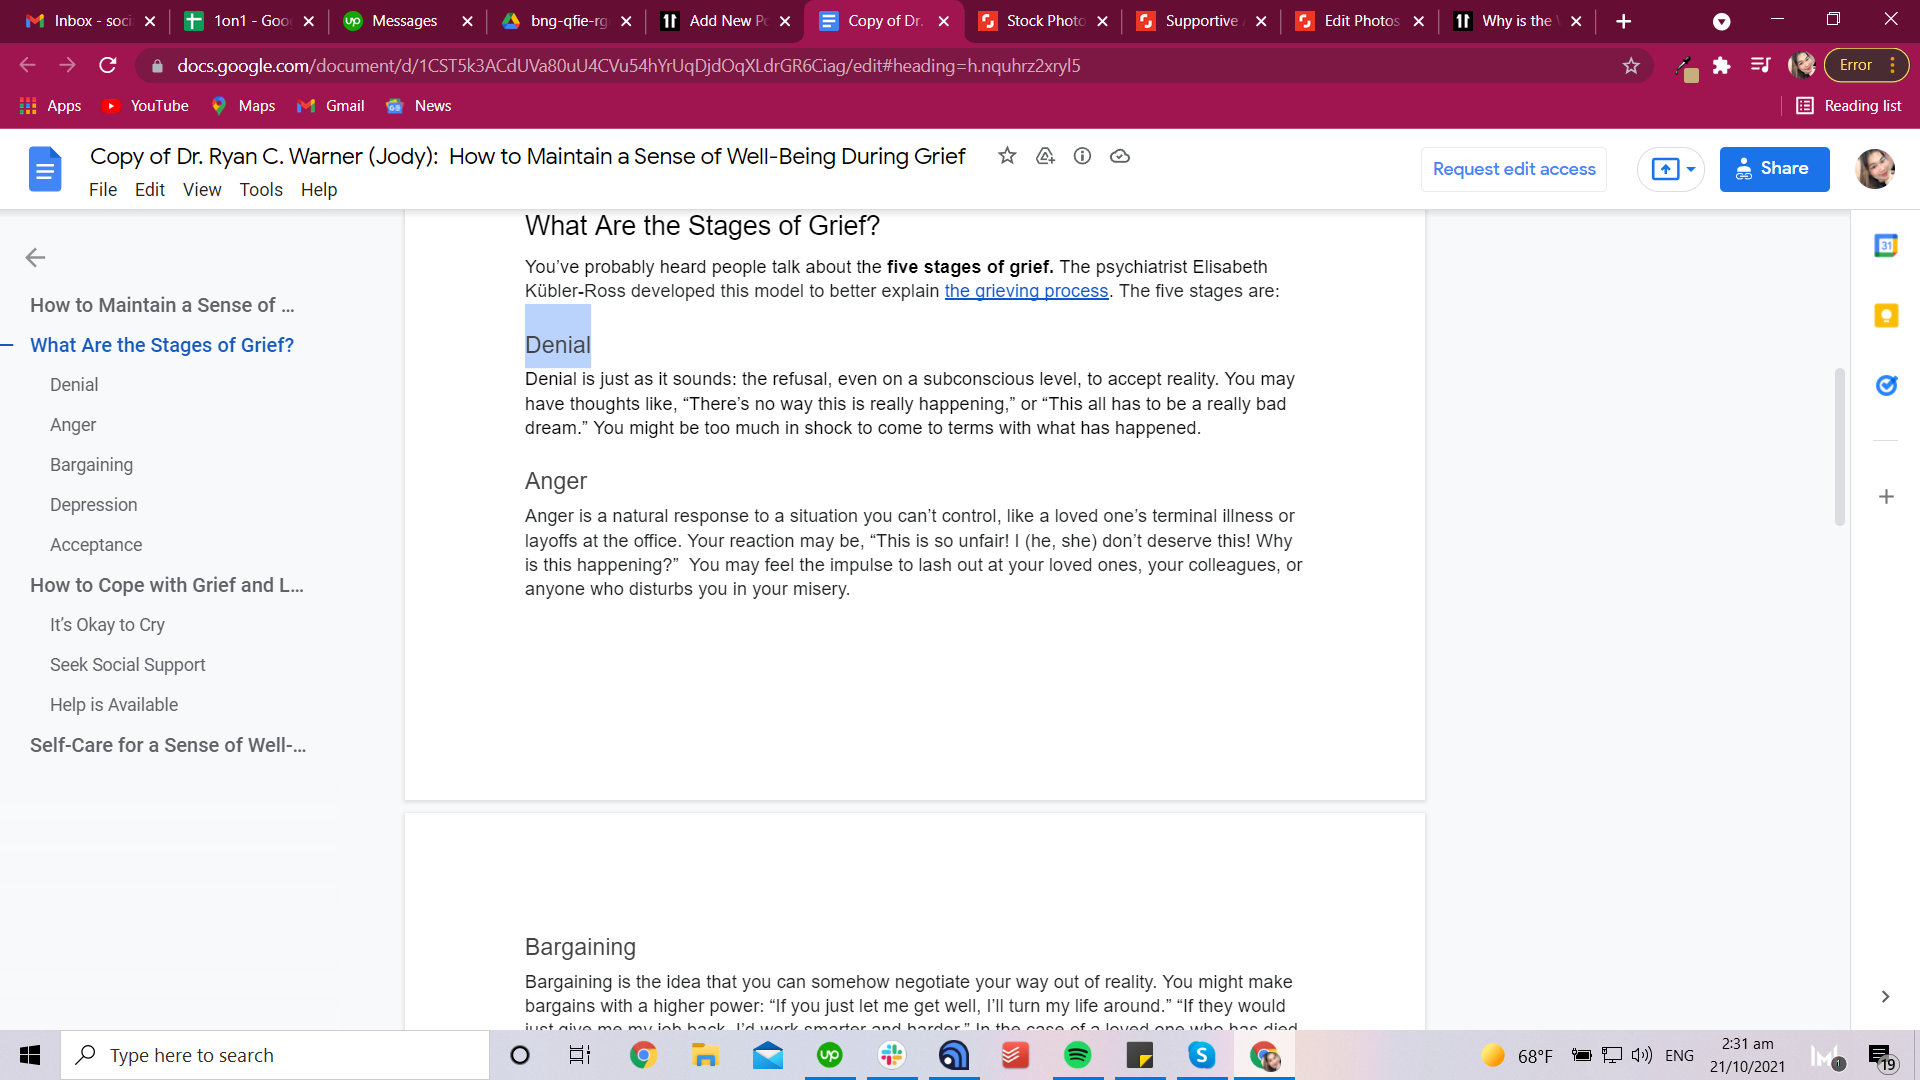Close the document outline with back arrow

(35, 258)
